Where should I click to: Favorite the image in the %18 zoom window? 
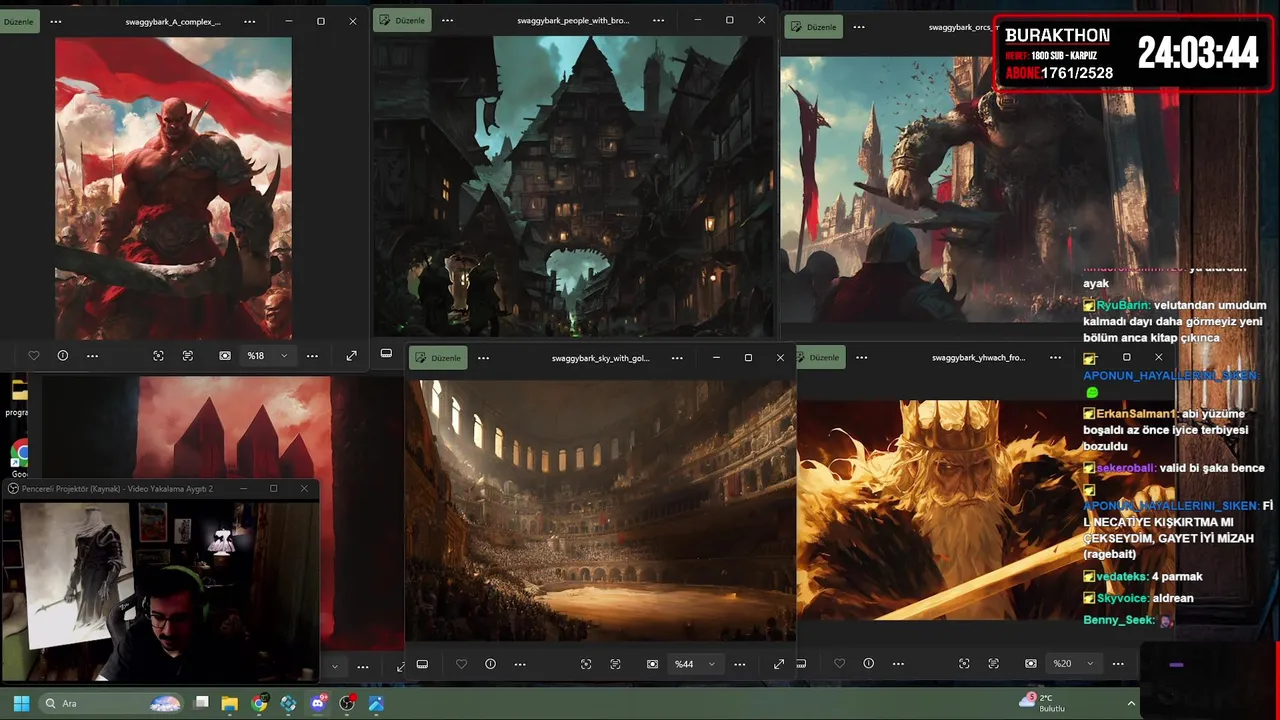[x=34, y=356]
